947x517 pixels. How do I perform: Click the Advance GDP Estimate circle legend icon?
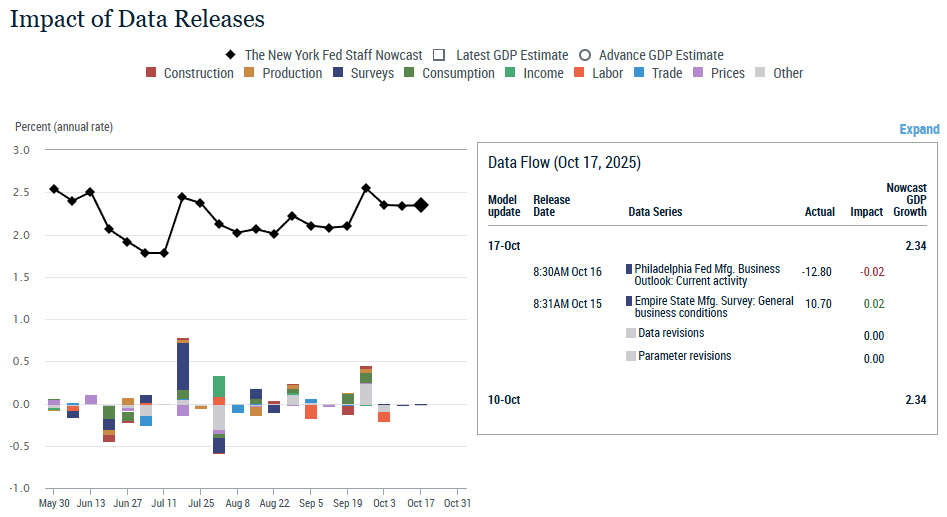[x=585, y=55]
